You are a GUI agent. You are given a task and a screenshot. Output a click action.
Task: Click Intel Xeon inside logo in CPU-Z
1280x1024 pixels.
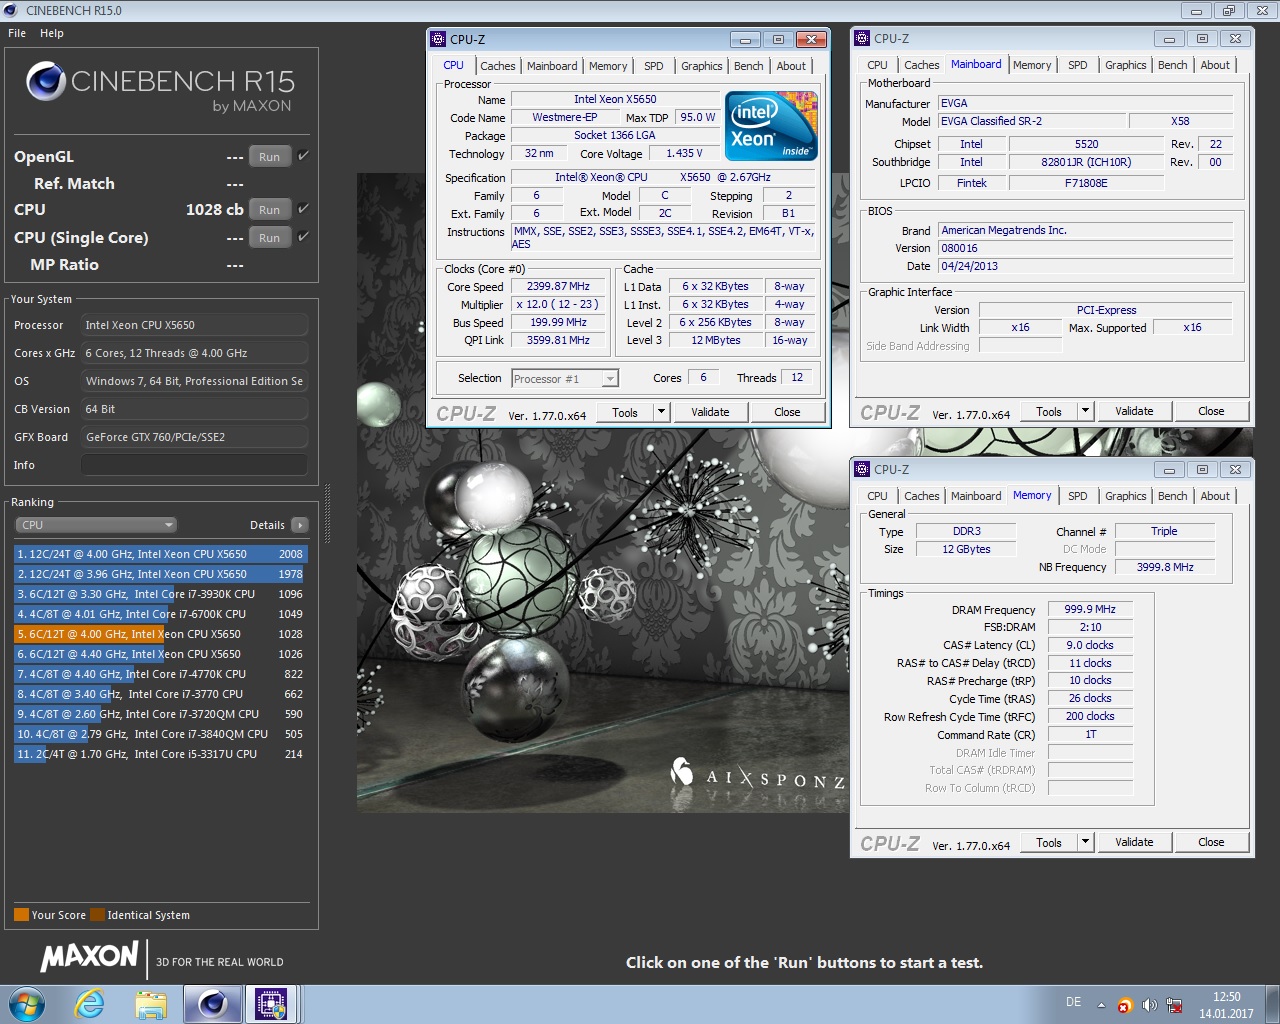click(771, 126)
